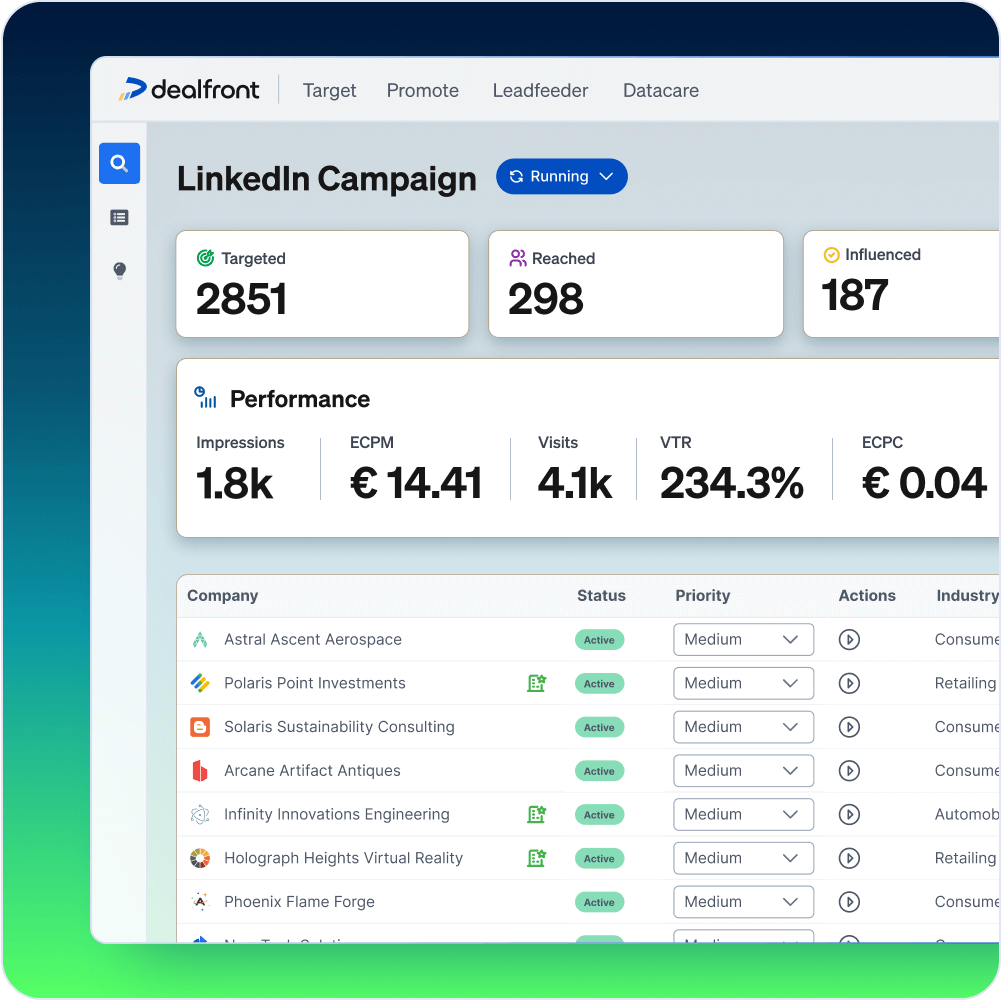1001x1000 pixels.
Task: Switch to the Target tab
Action: click(329, 91)
